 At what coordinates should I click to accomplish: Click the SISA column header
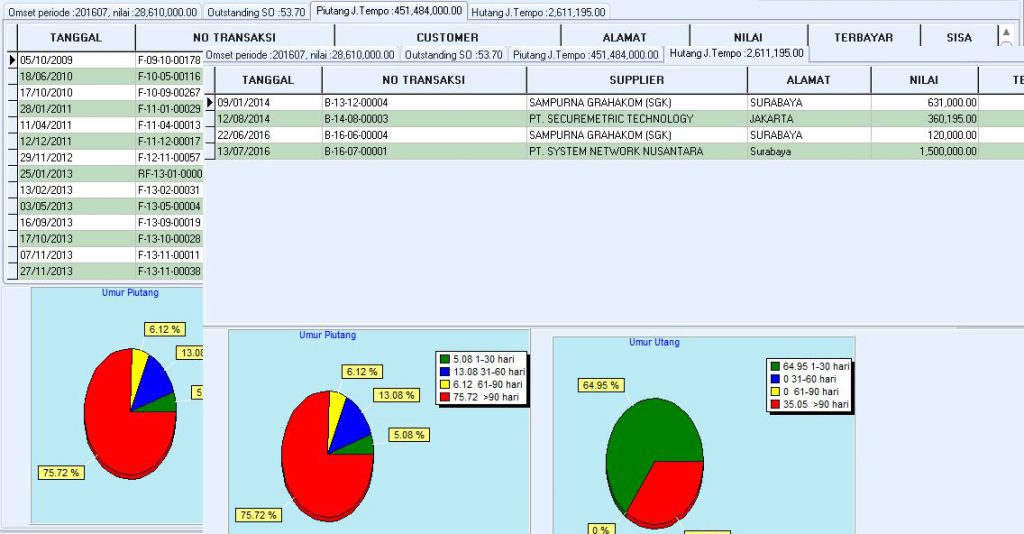pos(958,37)
